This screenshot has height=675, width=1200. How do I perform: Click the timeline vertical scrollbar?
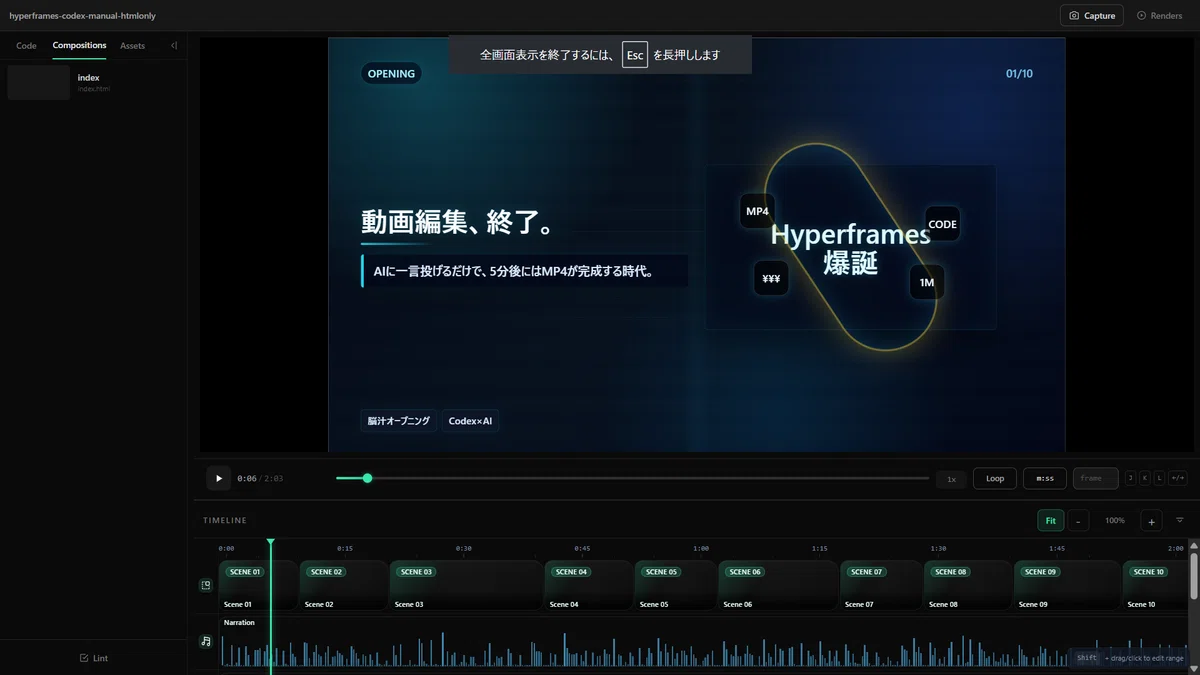[x=1193, y=578]
